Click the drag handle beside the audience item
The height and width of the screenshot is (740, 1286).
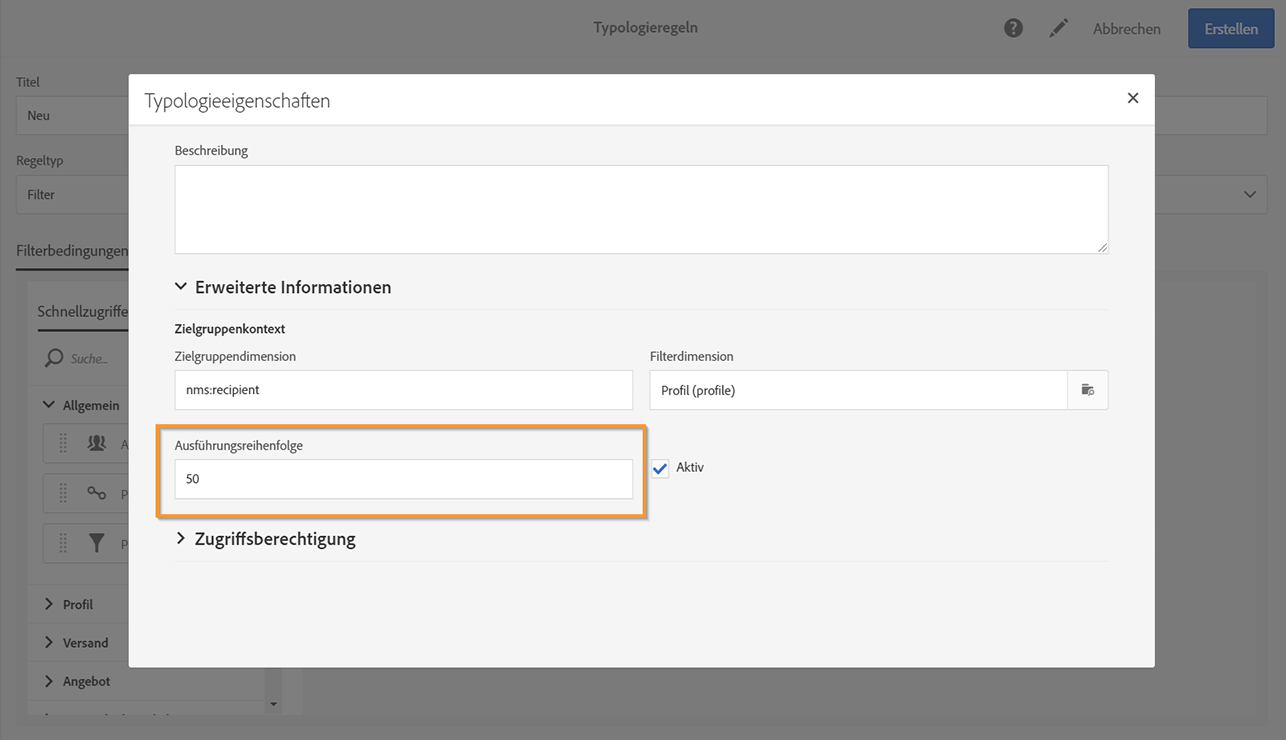point(63,443)
